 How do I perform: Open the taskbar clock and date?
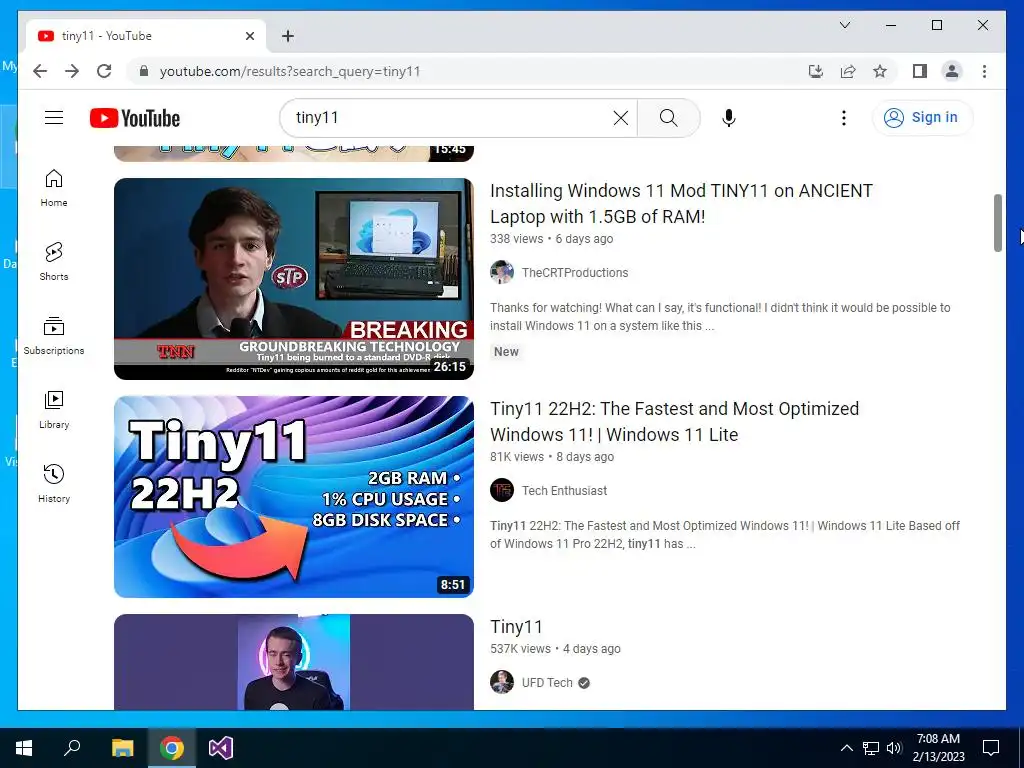[x=938, y=748]
